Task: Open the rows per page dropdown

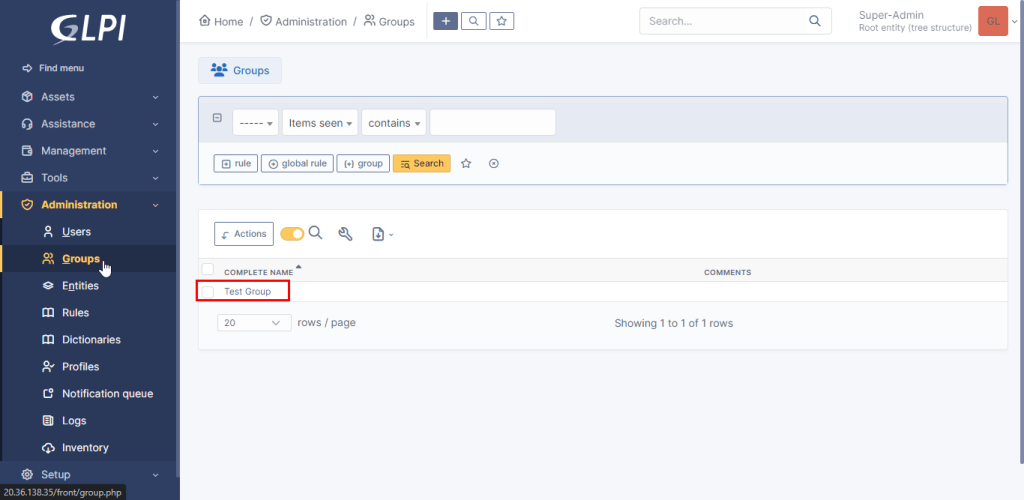Action: click(254, 322)
